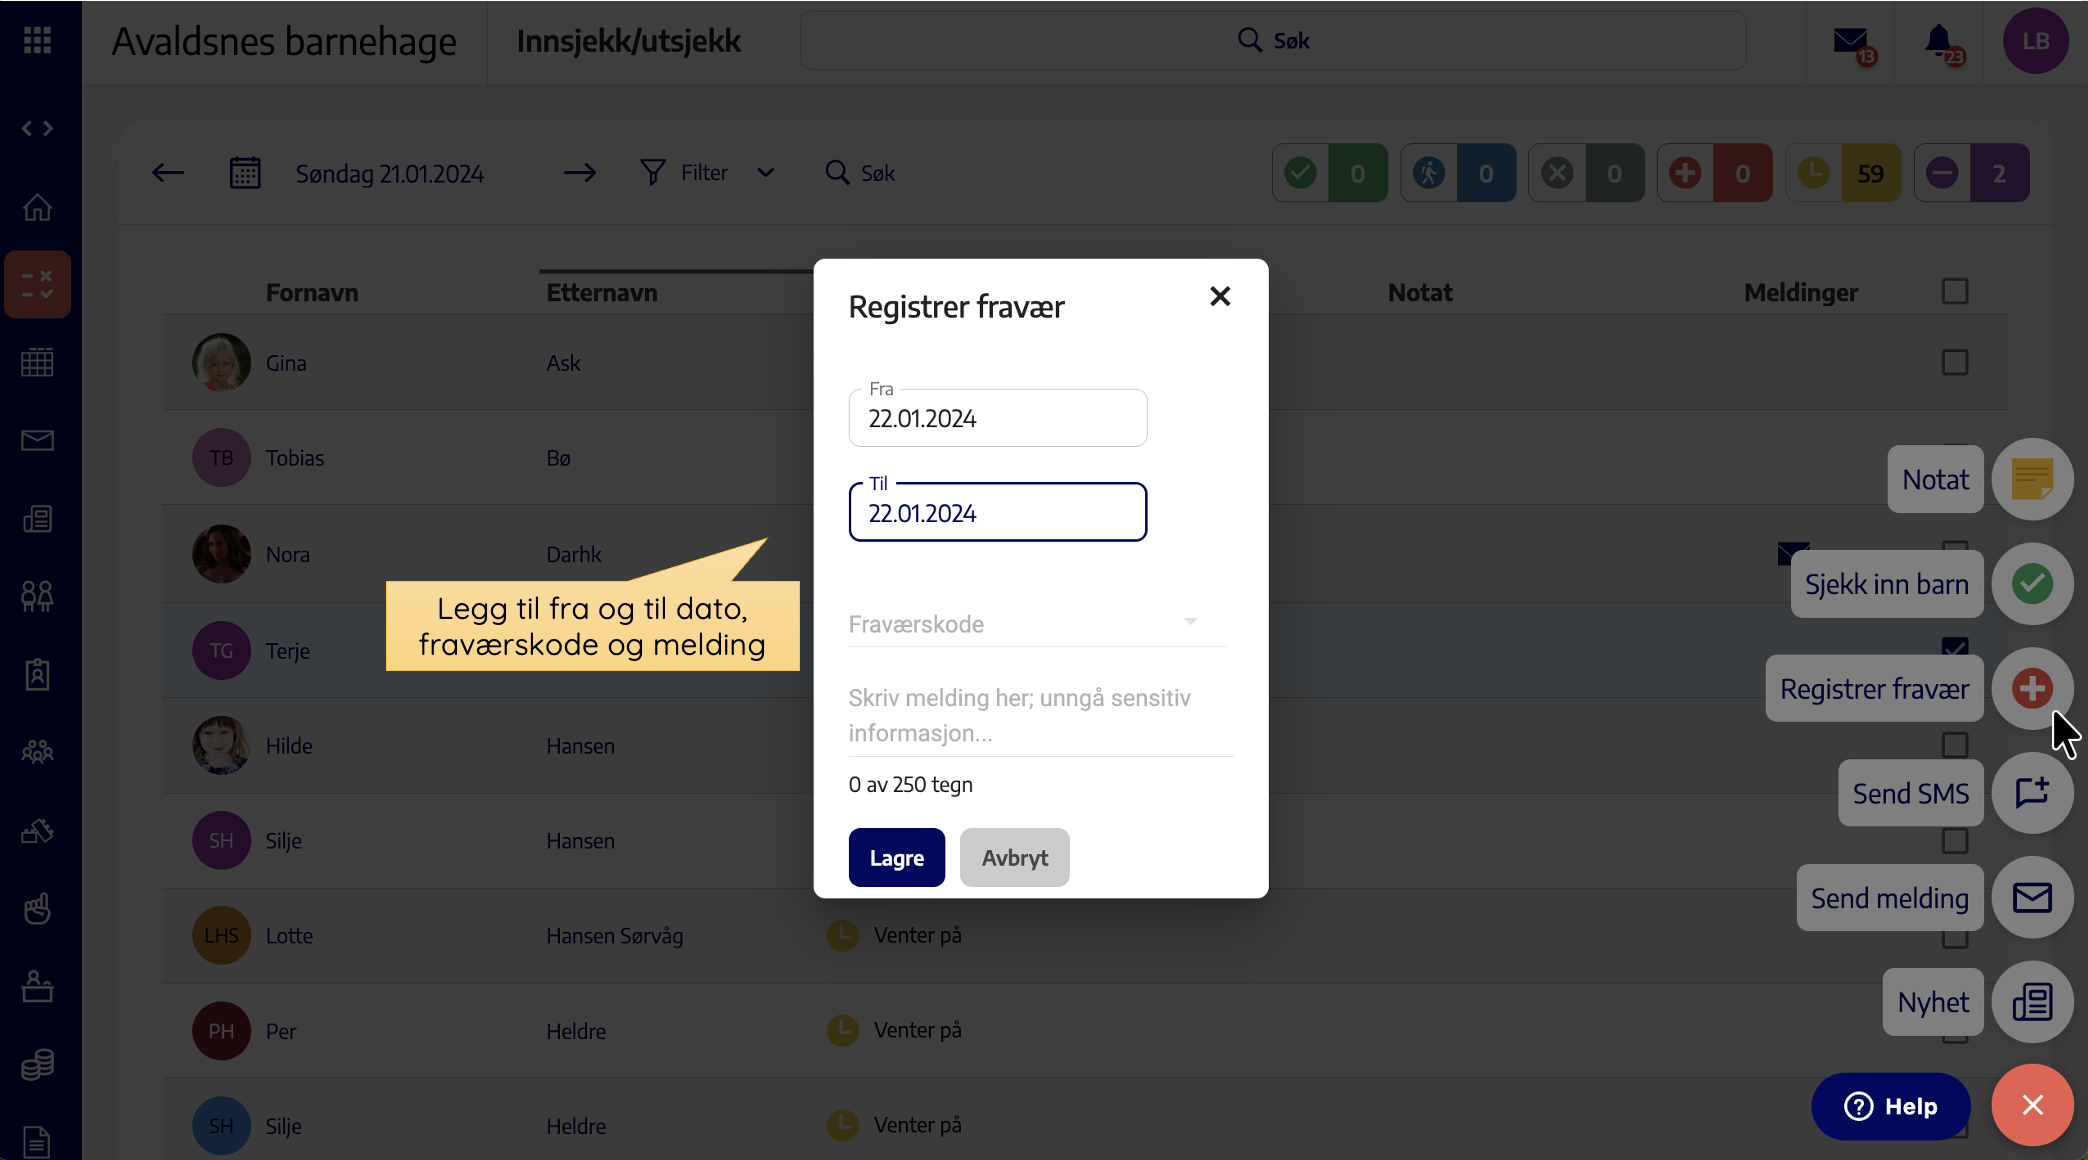Select the Notat action label
The height and width of the screenshot is (1160, 2088).
[1935, 480]
